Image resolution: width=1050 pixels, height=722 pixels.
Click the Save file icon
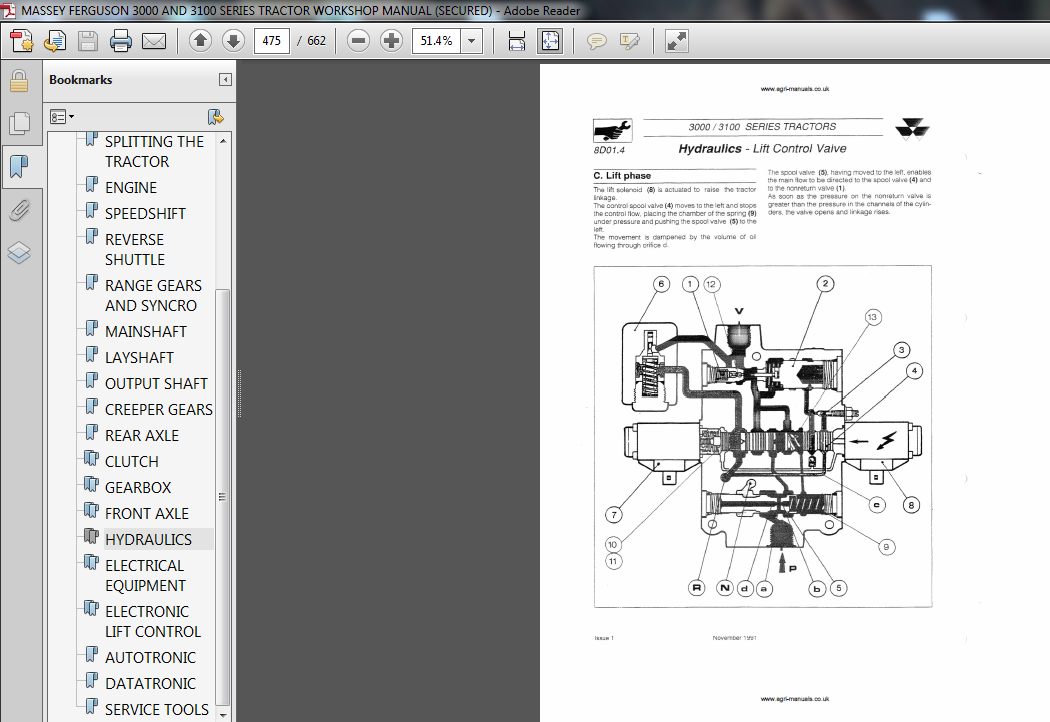88,41
